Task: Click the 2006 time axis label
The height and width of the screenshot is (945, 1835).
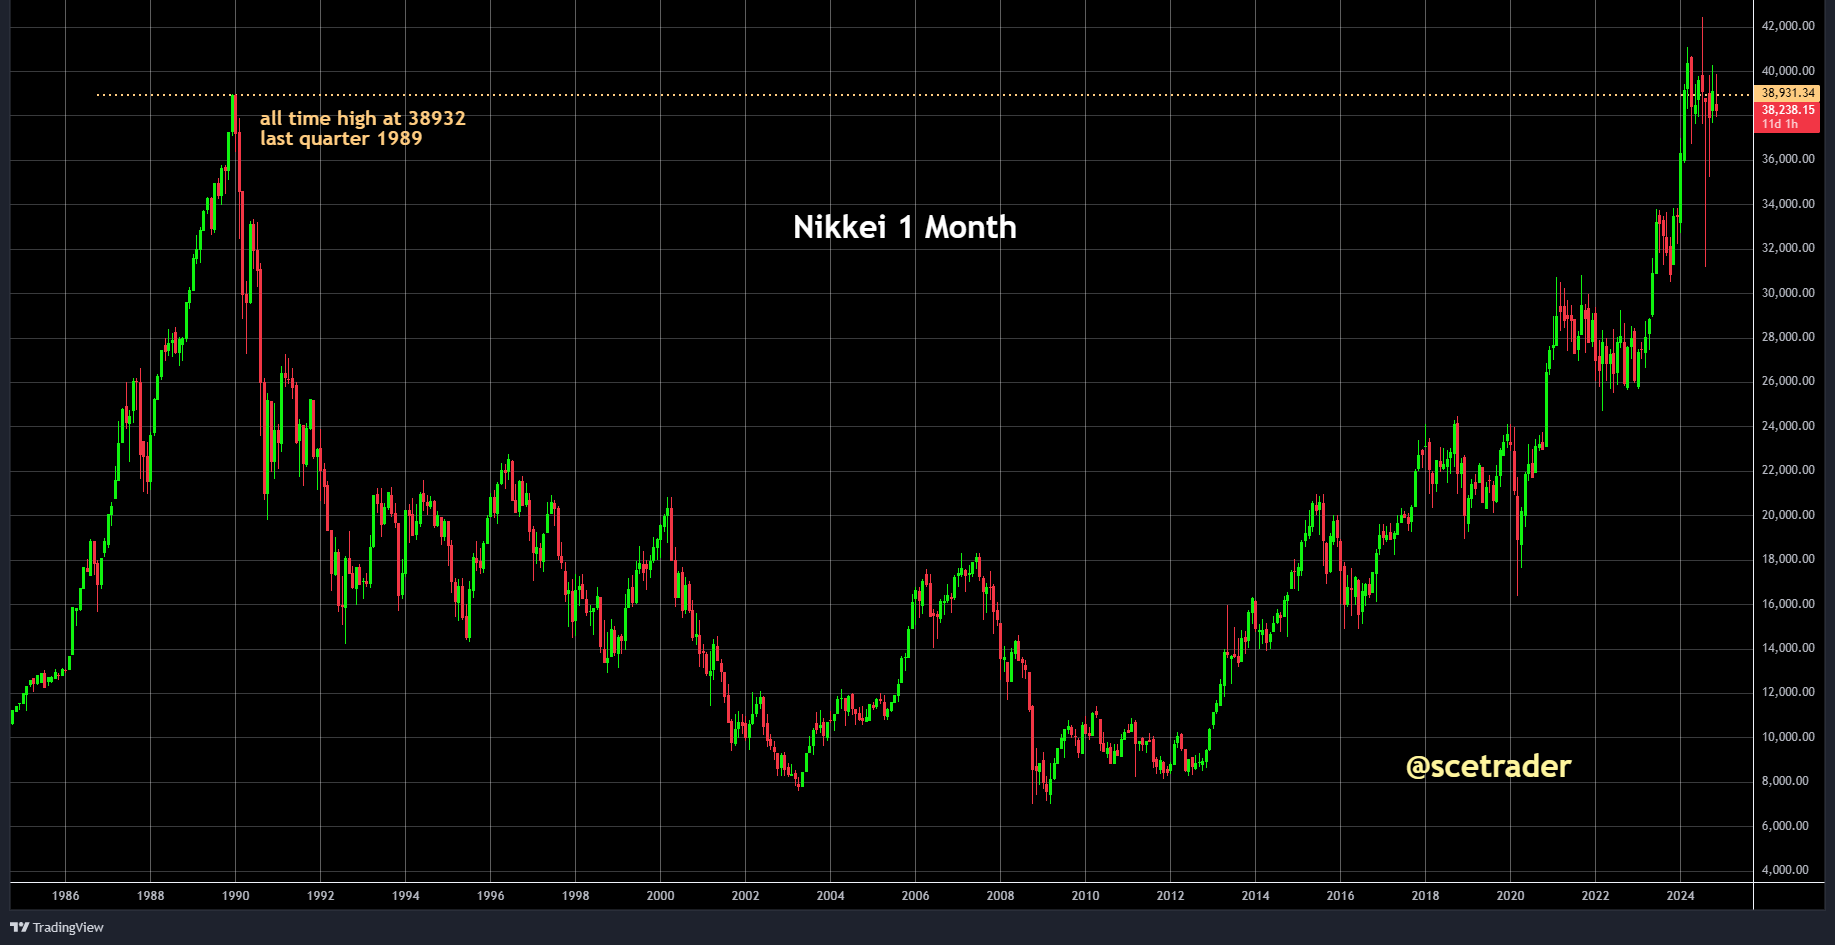Action: pos(916,896)
